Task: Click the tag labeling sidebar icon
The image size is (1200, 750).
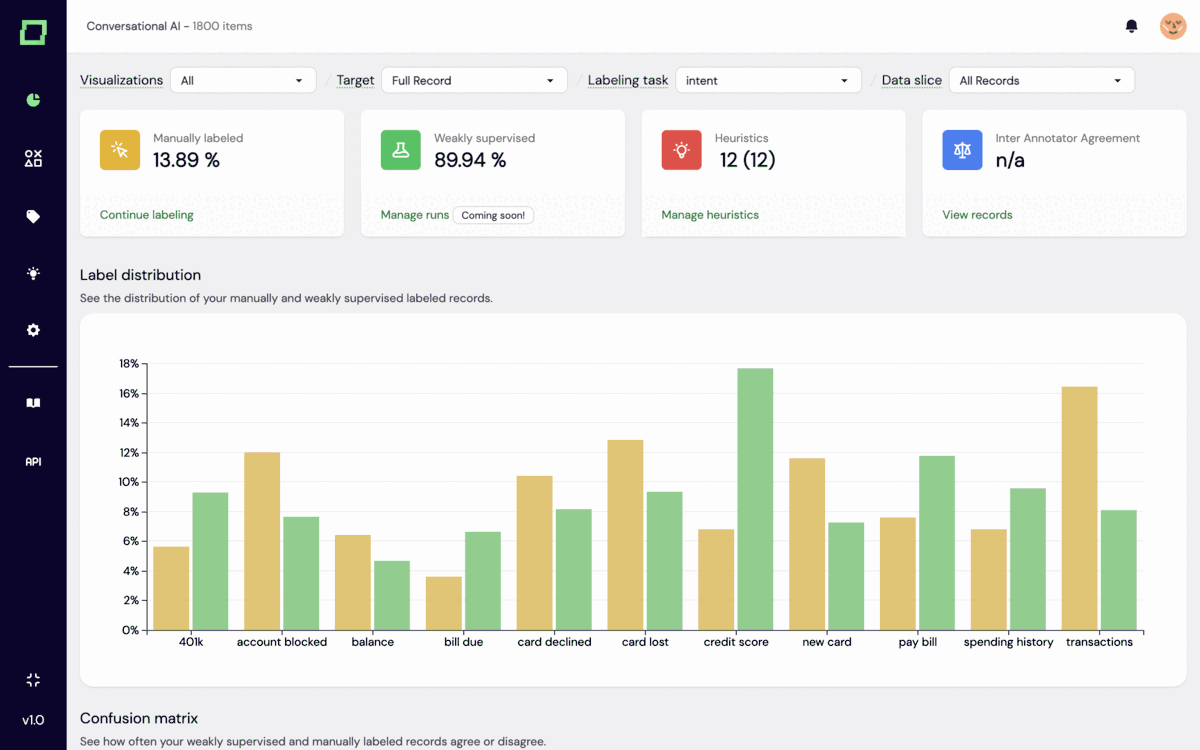Action: [33, 216]
